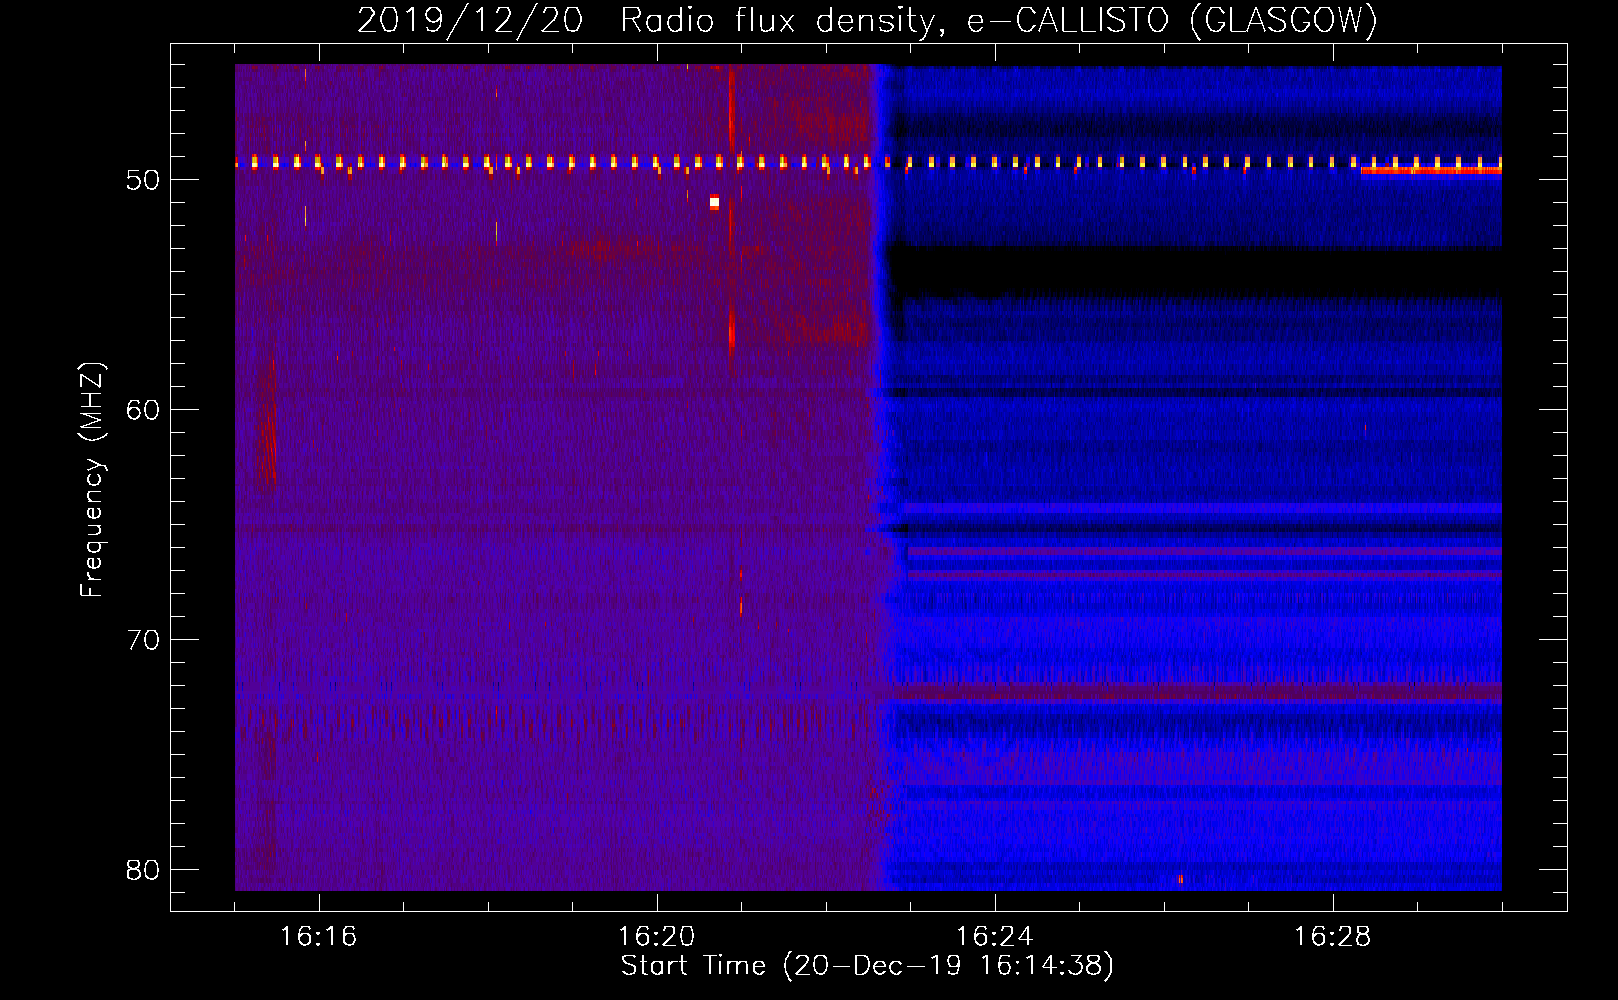
Task: Click the 80 MHz frequency tick label
Action: click(x=143, y=870)
